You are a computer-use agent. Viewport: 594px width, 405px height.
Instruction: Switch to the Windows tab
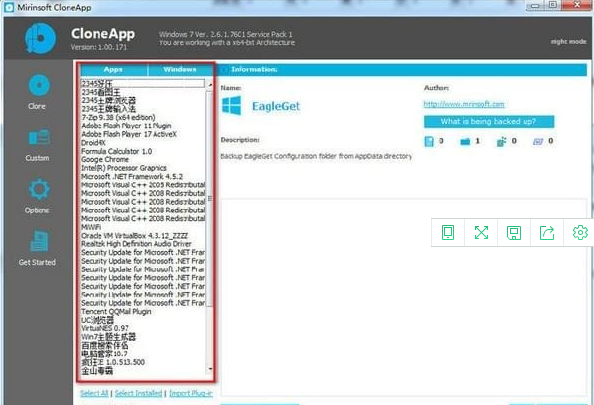[180, 69]
